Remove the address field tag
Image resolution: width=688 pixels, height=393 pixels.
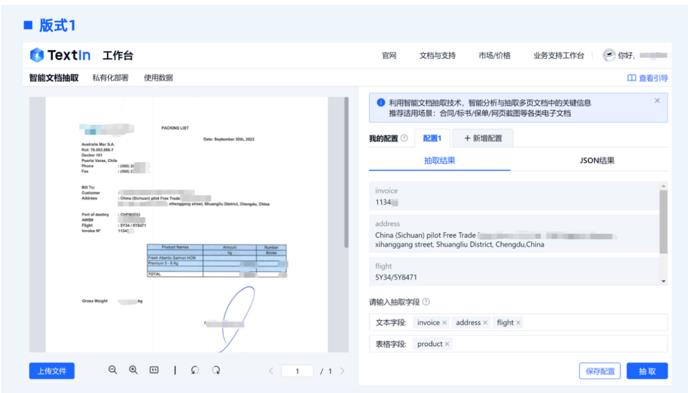[x=485, y=323]
